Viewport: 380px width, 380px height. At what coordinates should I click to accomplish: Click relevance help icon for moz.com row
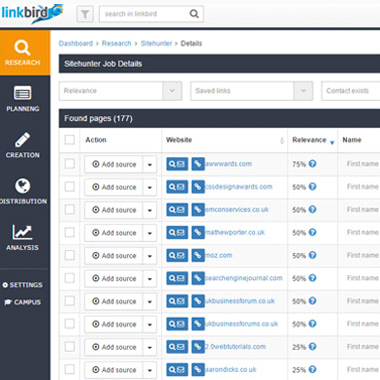[312, 255]
